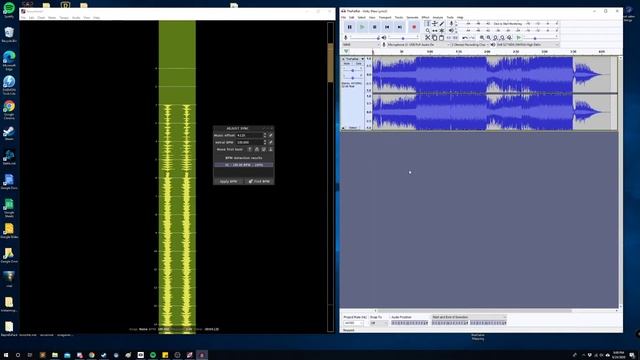
Task: Click the Zoom Toggle icon
Action: pos(509,38)
